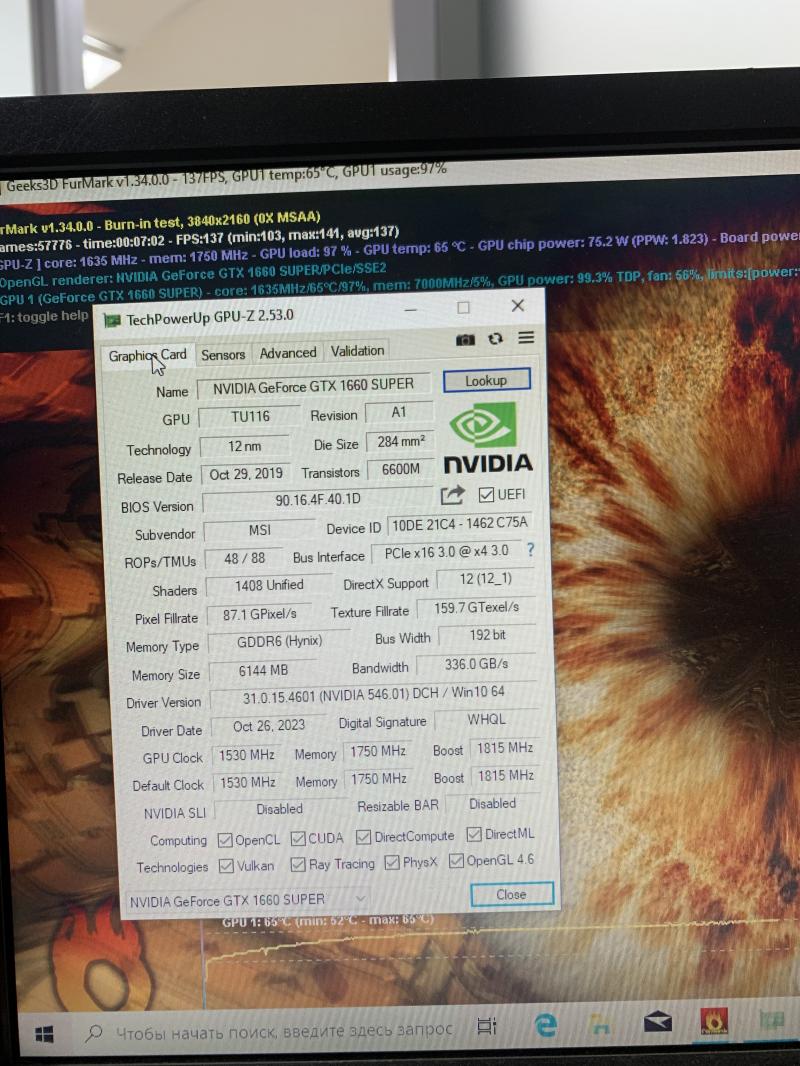Screen dimensions: 800x1066
Task: Toggle the Ray Tracing checkbox
Action: [298, 865]
